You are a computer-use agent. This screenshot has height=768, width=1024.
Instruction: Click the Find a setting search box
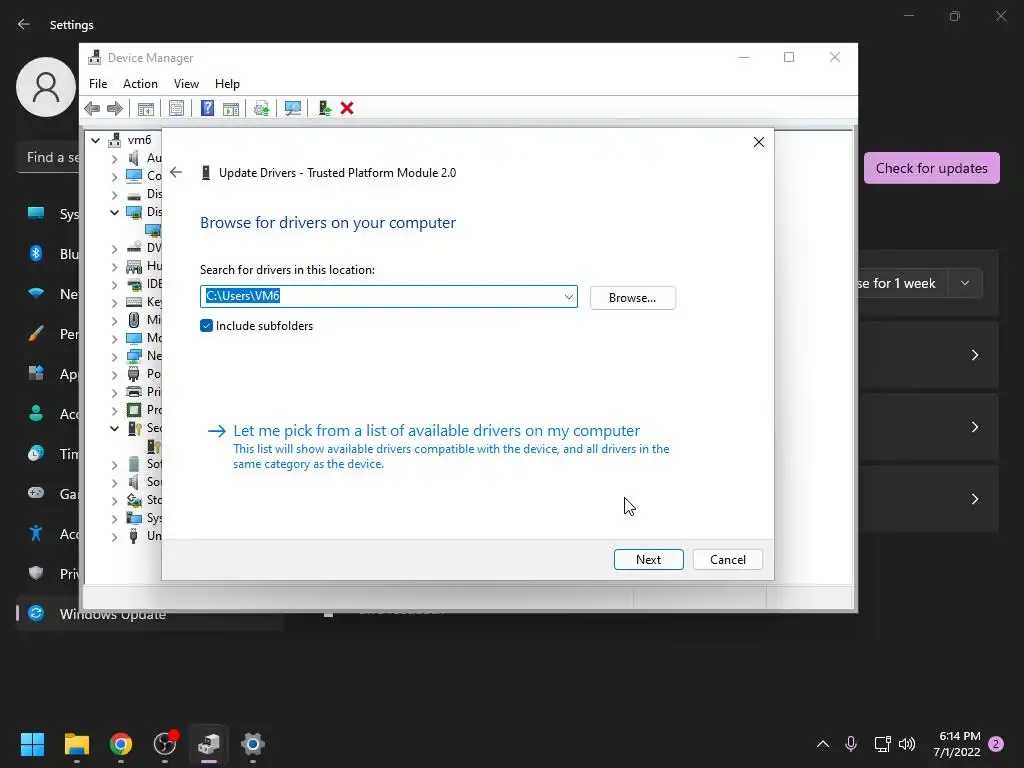click(x=49, y=157)
